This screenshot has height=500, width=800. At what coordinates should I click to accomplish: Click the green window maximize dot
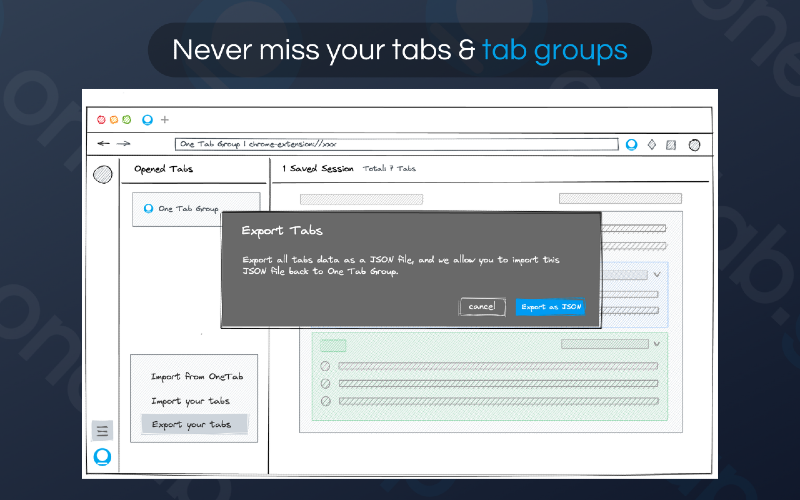pos(127,120)
